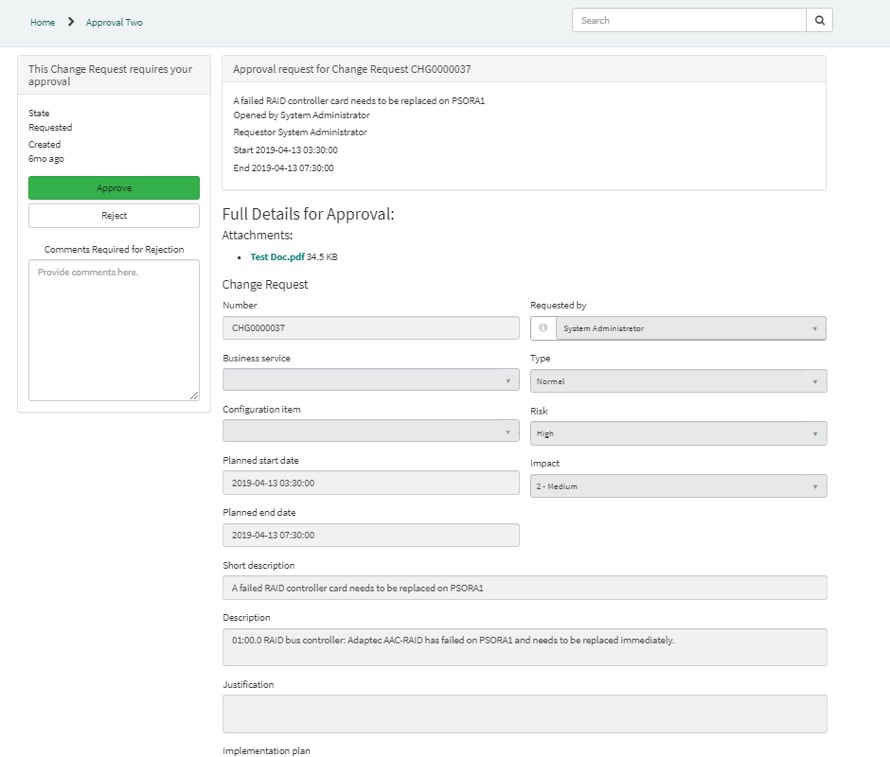Click the '6mo ago' created value
The image size is (890, 757).
(x=47, y=159)
